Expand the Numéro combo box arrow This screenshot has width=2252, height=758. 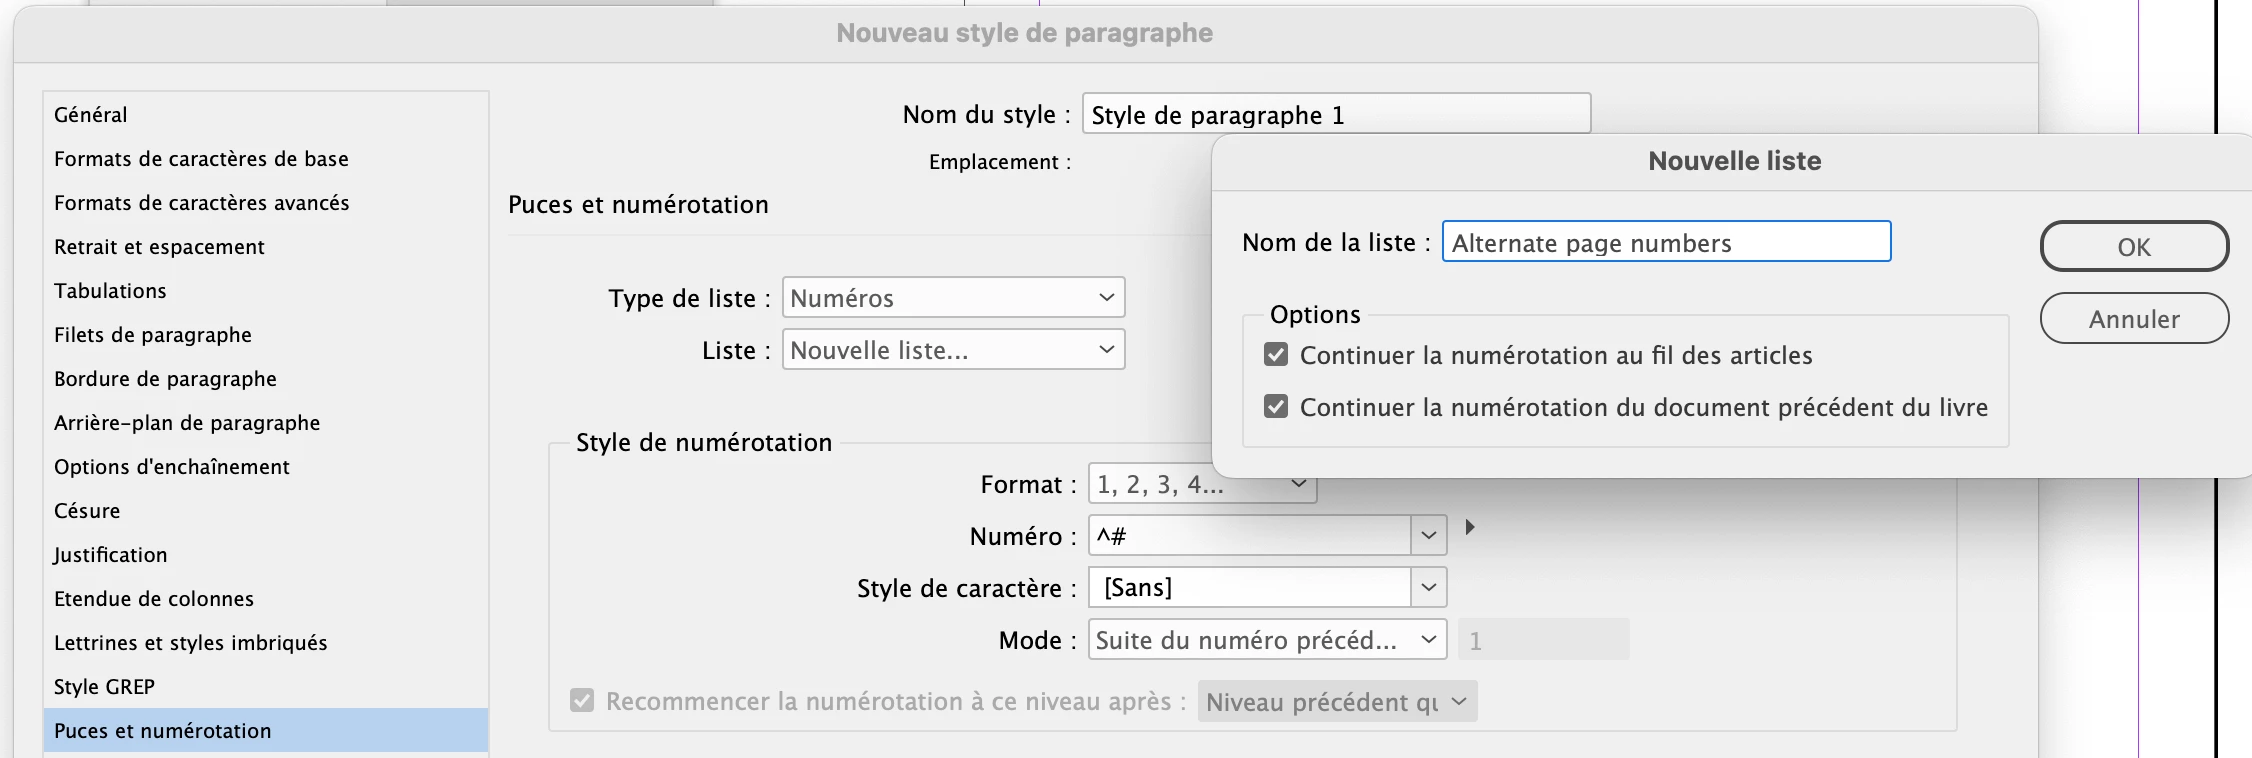1428,536
